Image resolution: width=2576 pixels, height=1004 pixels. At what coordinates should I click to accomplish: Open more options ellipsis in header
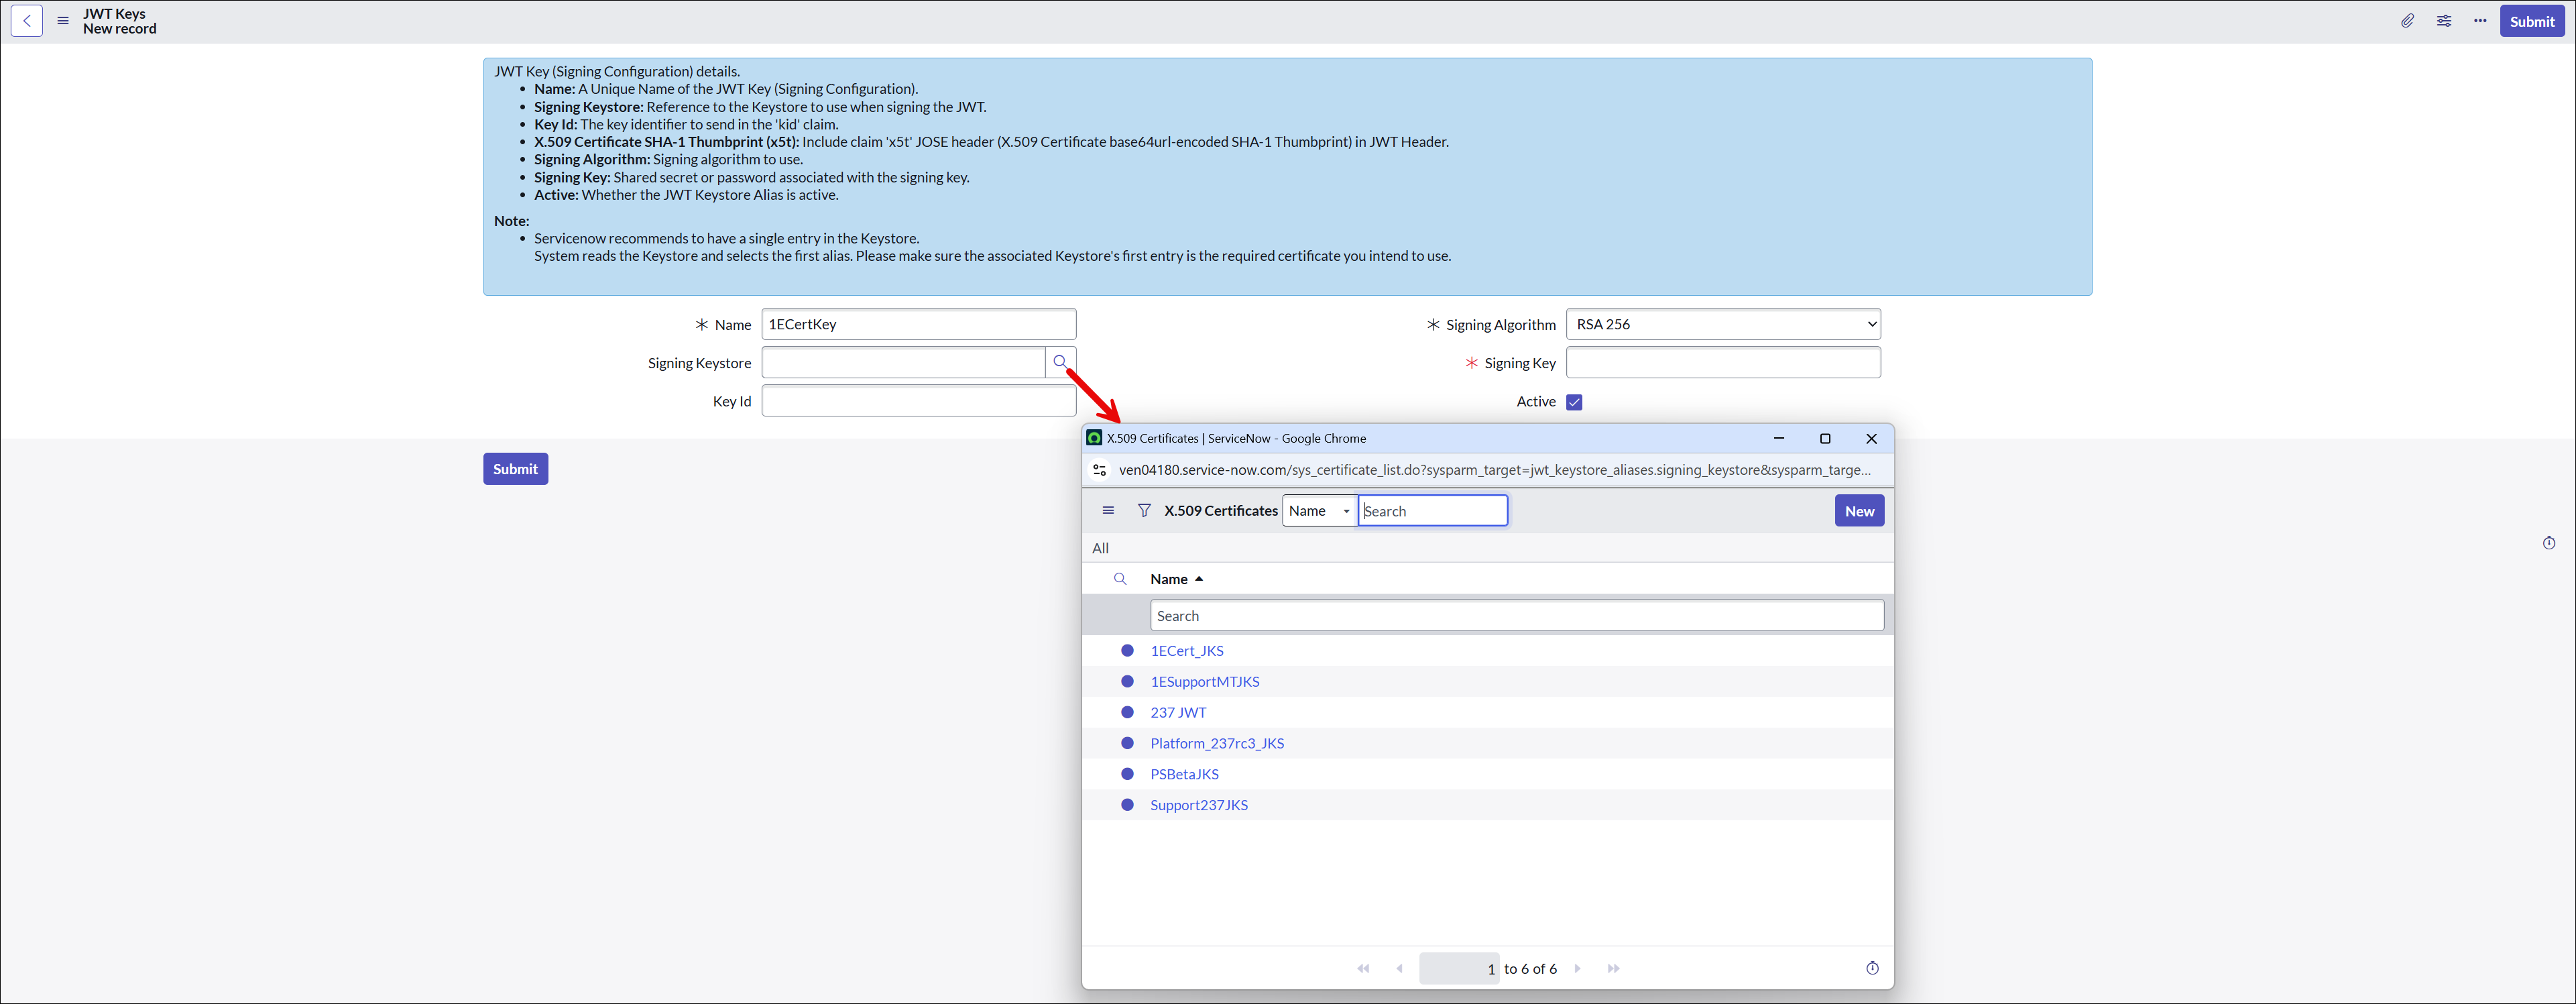(x=2480, y=21)
